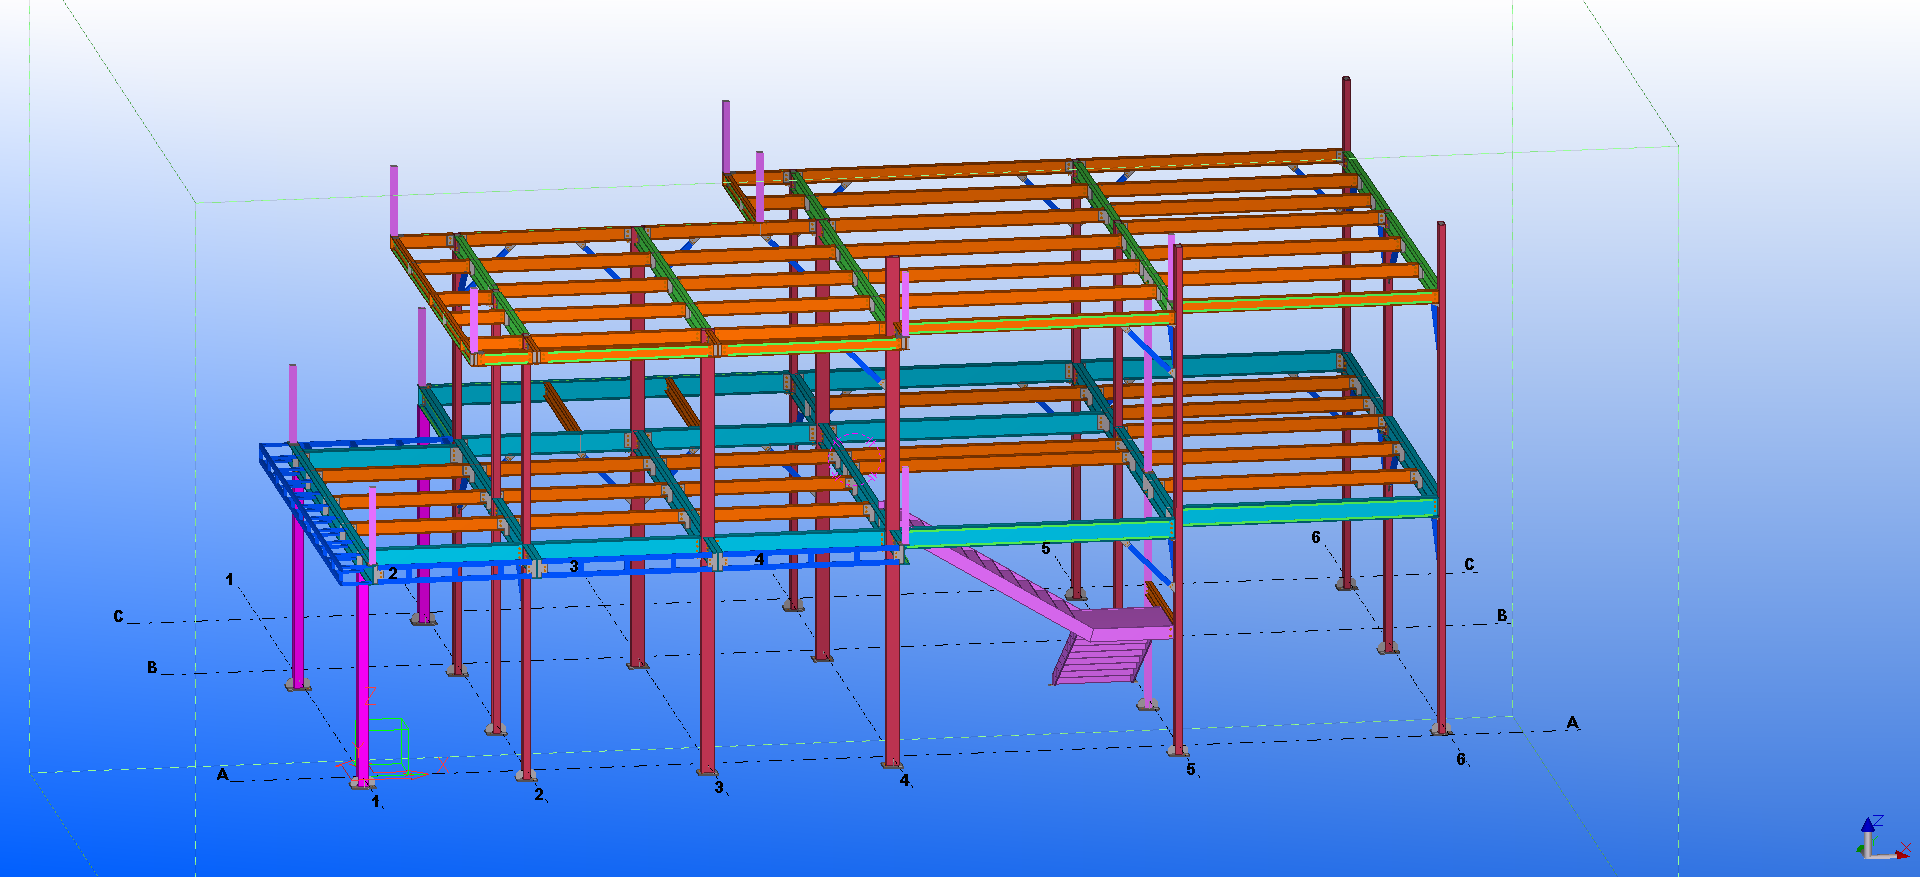The image size is (1920, 877).
Task: Click grid label 1 at the back left
Action: tap(229, 579)
